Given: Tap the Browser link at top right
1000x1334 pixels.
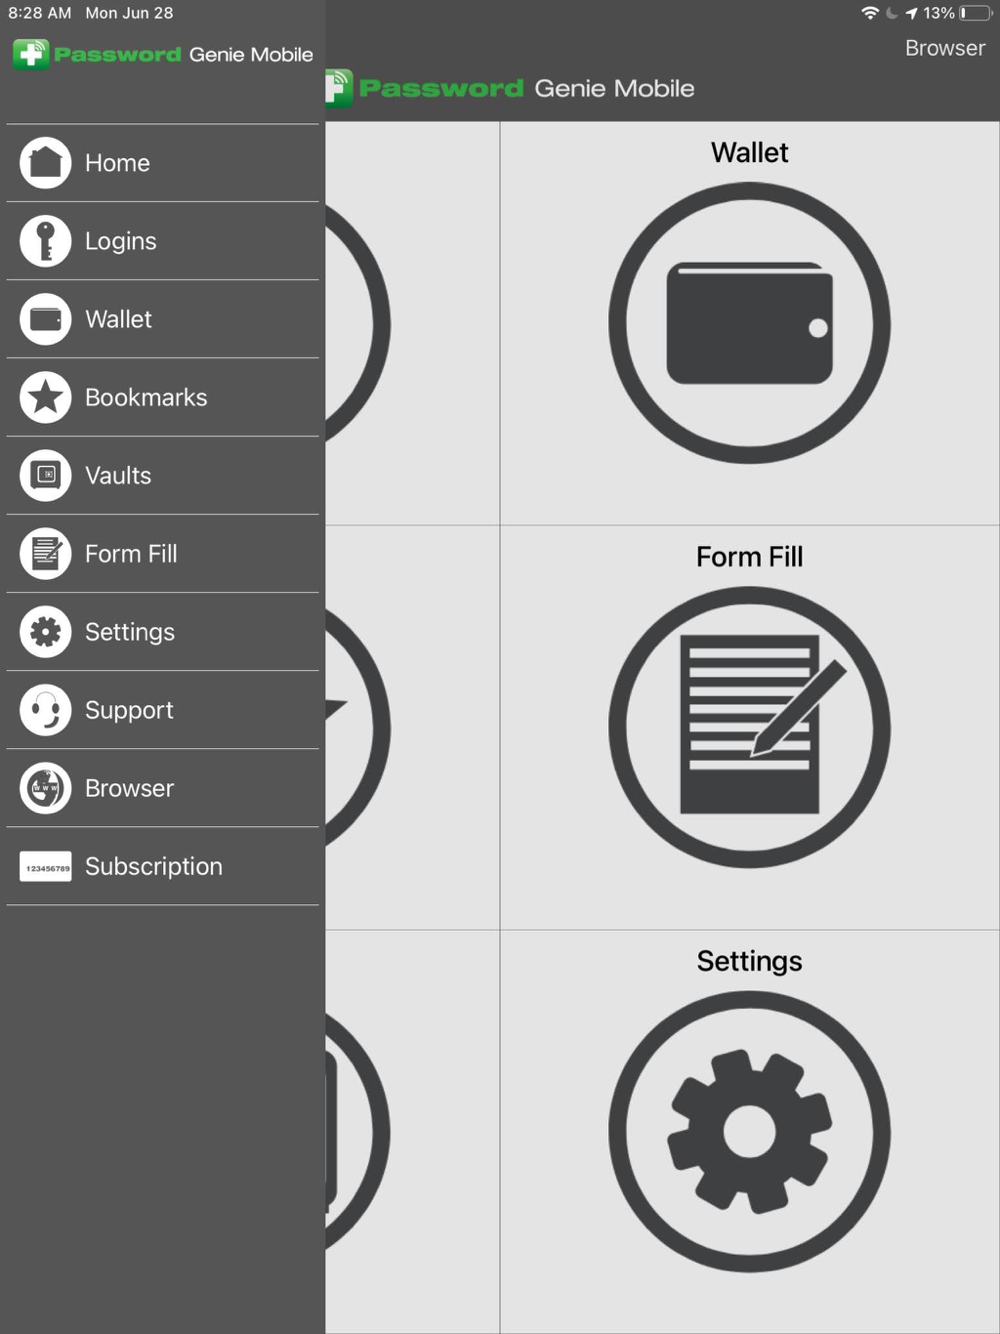Looking at the screenshot, I should [x=944, y=48].
